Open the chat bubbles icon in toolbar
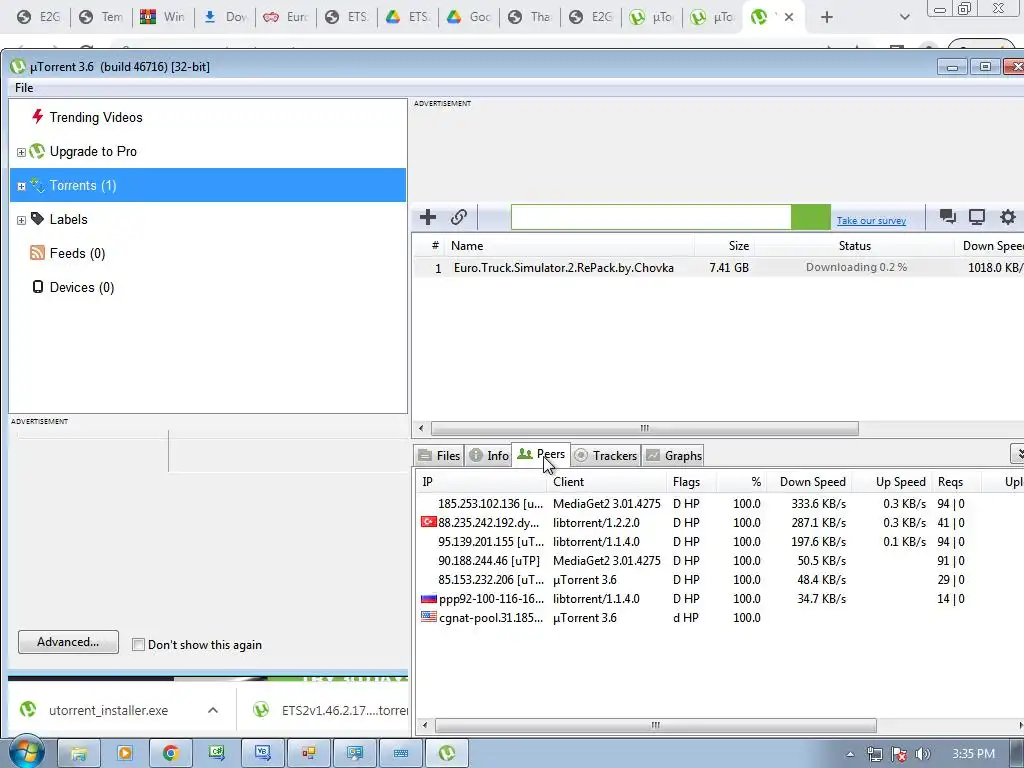Viewport: 1024px width, 768px height. [x=948, y=217]
